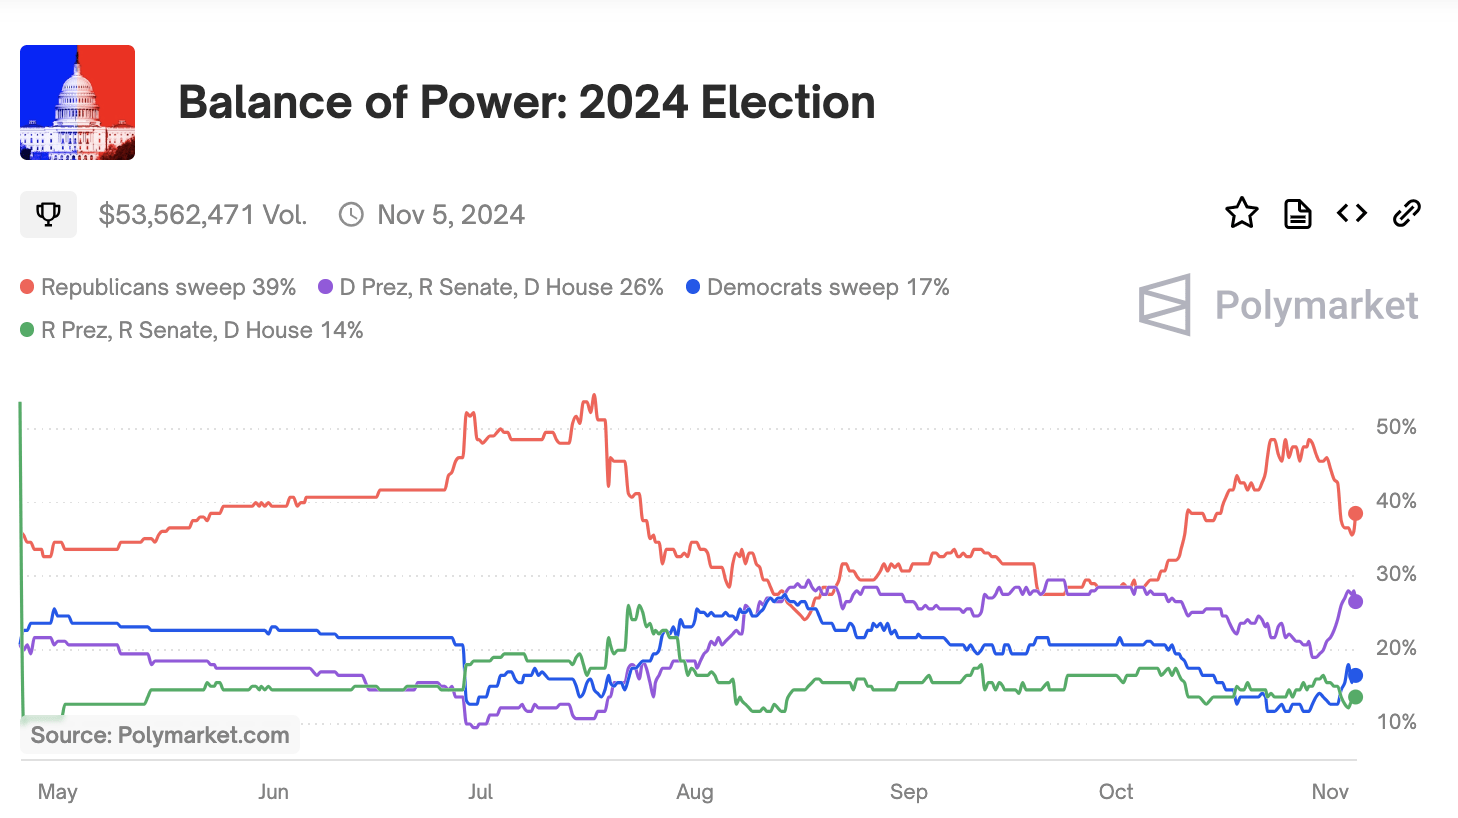Click the Nov label on the time axis
The image size is (1458, 818).
(1330, 791)
